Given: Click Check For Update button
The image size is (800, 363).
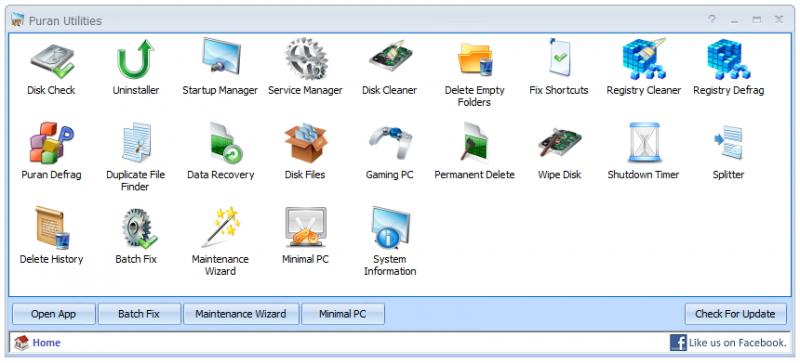Looking at the screenshot, I should (735, 314).
